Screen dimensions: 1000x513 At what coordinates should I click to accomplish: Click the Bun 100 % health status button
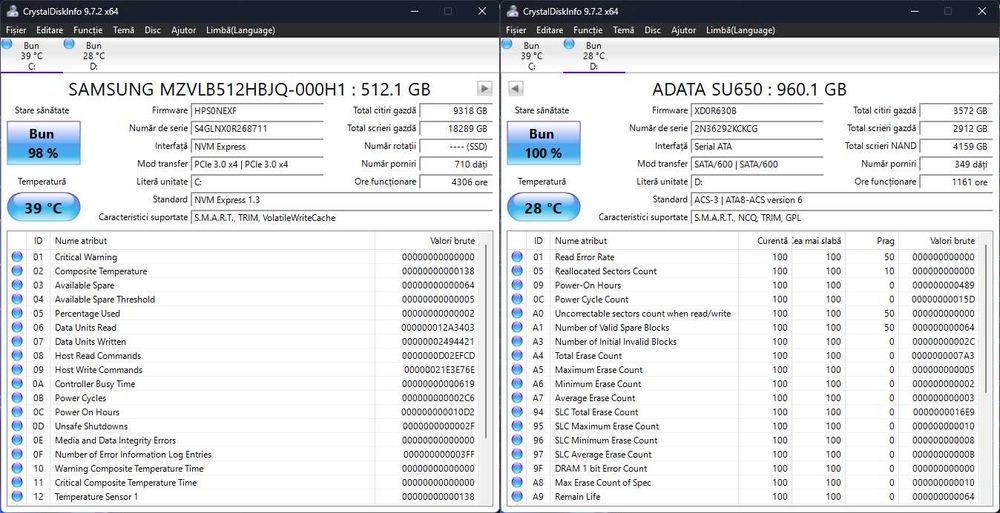click(x=542, y=143)
